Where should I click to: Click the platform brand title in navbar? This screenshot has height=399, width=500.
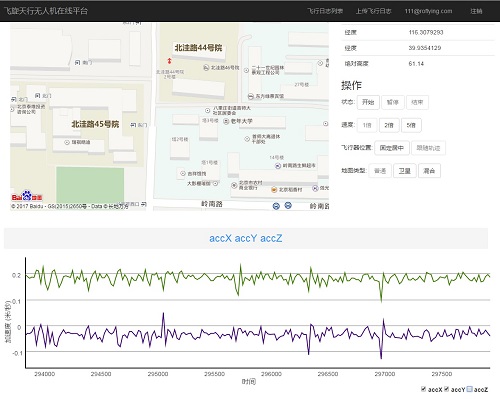(46, 11)
